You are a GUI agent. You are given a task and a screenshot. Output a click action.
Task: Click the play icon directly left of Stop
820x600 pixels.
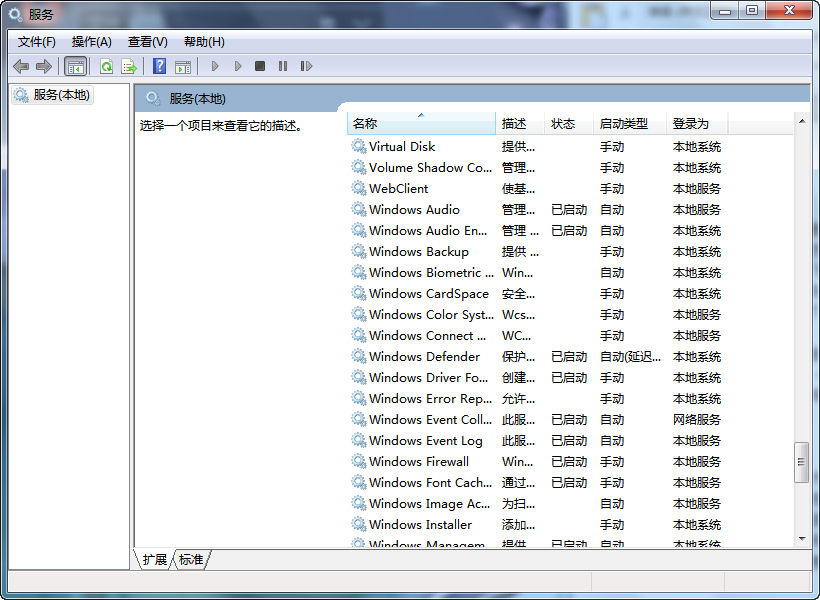tap(238, 66)
